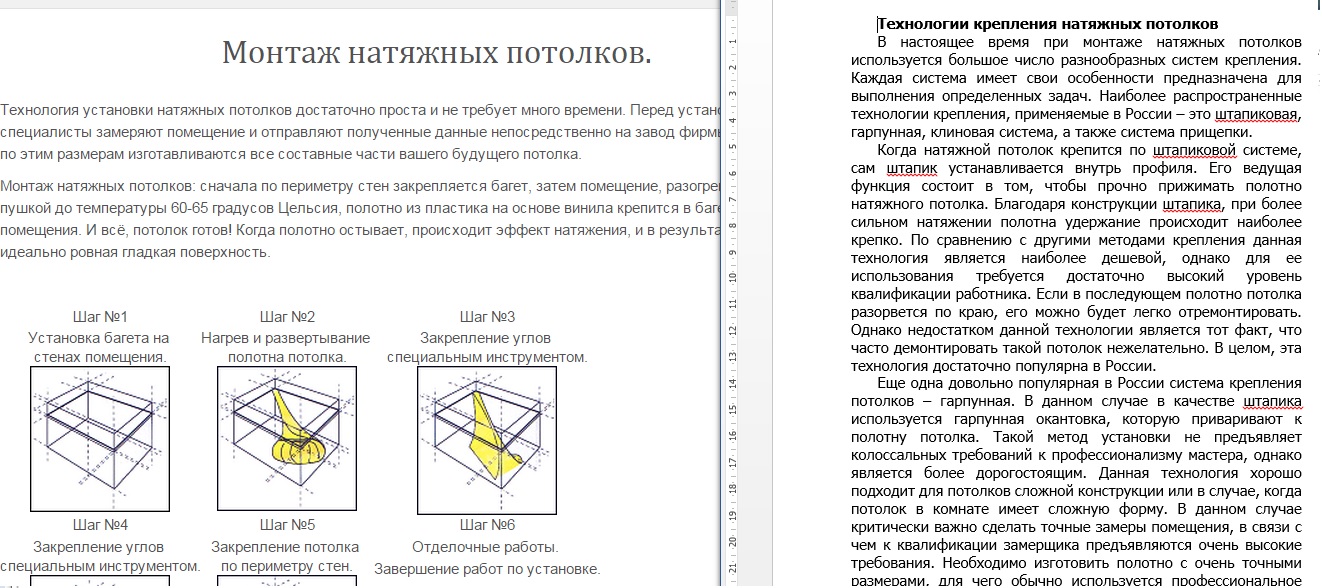Screen dimensions: 1322x588
Task: Click underlined 'штапика' after 'Благодаря конструкции'
Action: click(1193, 205)
